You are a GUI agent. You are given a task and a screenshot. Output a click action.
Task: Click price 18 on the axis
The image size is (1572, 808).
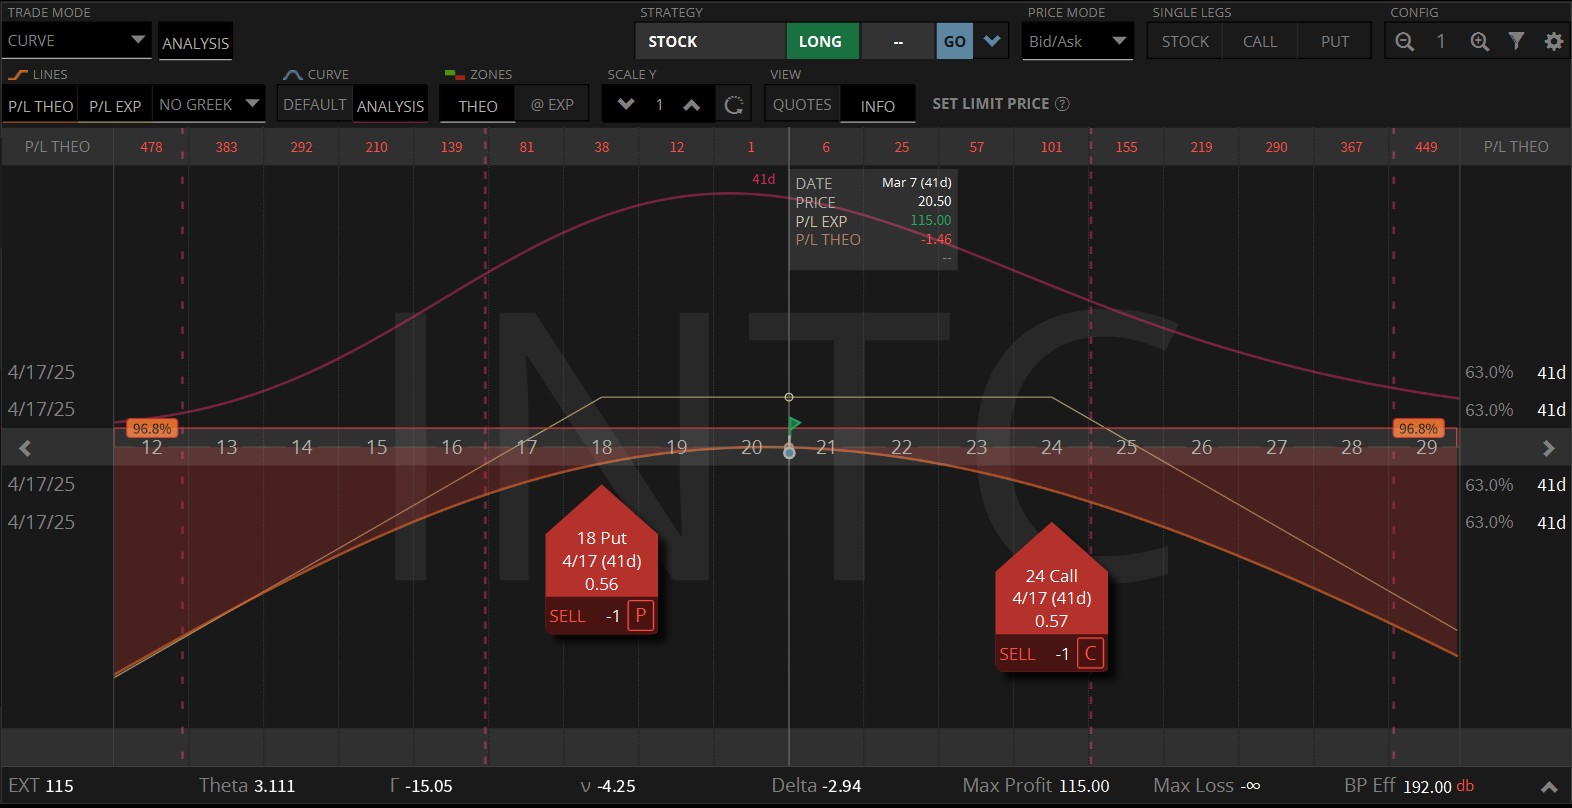(601, 447)
